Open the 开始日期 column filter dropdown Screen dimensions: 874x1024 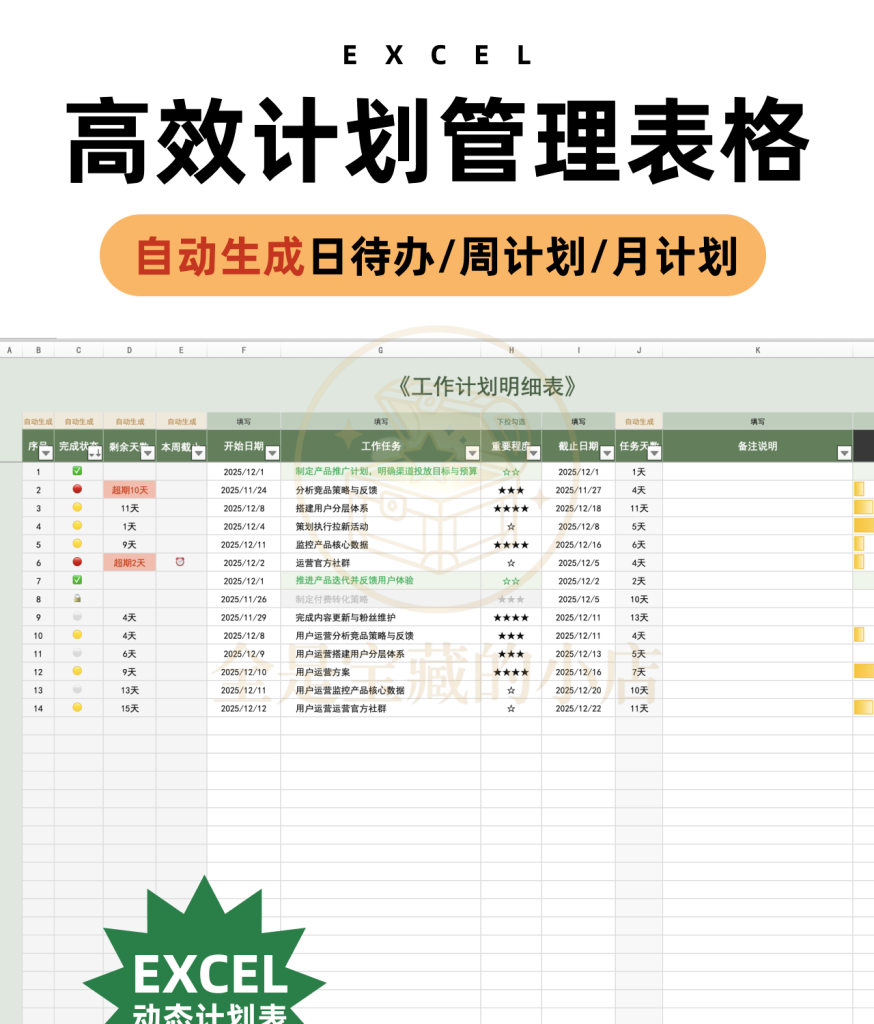273,453
